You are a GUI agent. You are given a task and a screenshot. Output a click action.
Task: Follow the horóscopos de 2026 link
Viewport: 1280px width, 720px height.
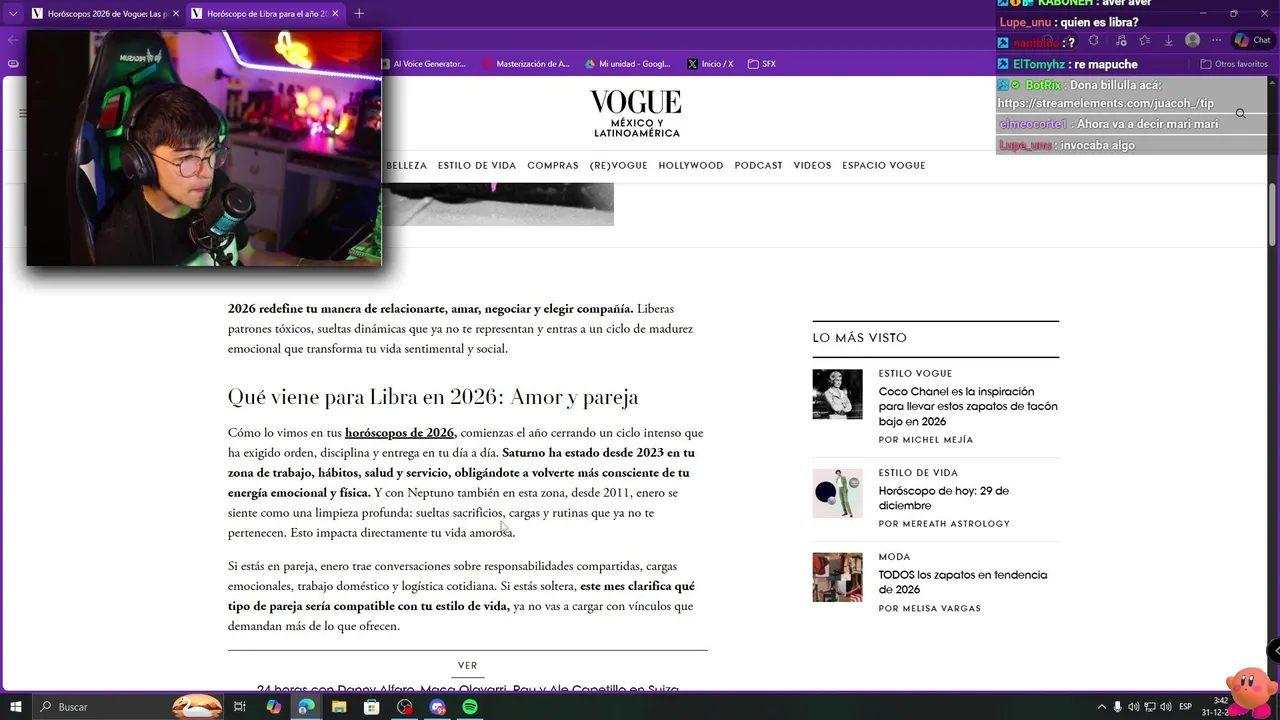[x=401, y=433]
